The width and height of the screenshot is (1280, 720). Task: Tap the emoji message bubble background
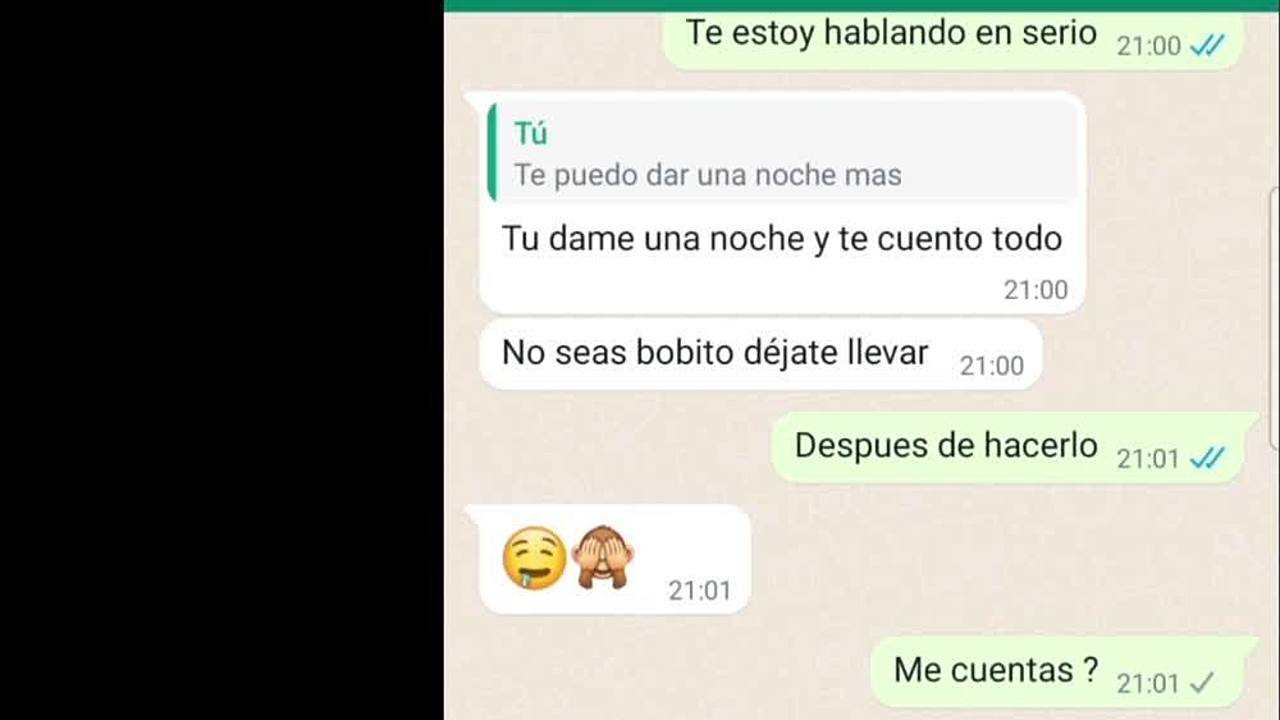tap(614, 559)
